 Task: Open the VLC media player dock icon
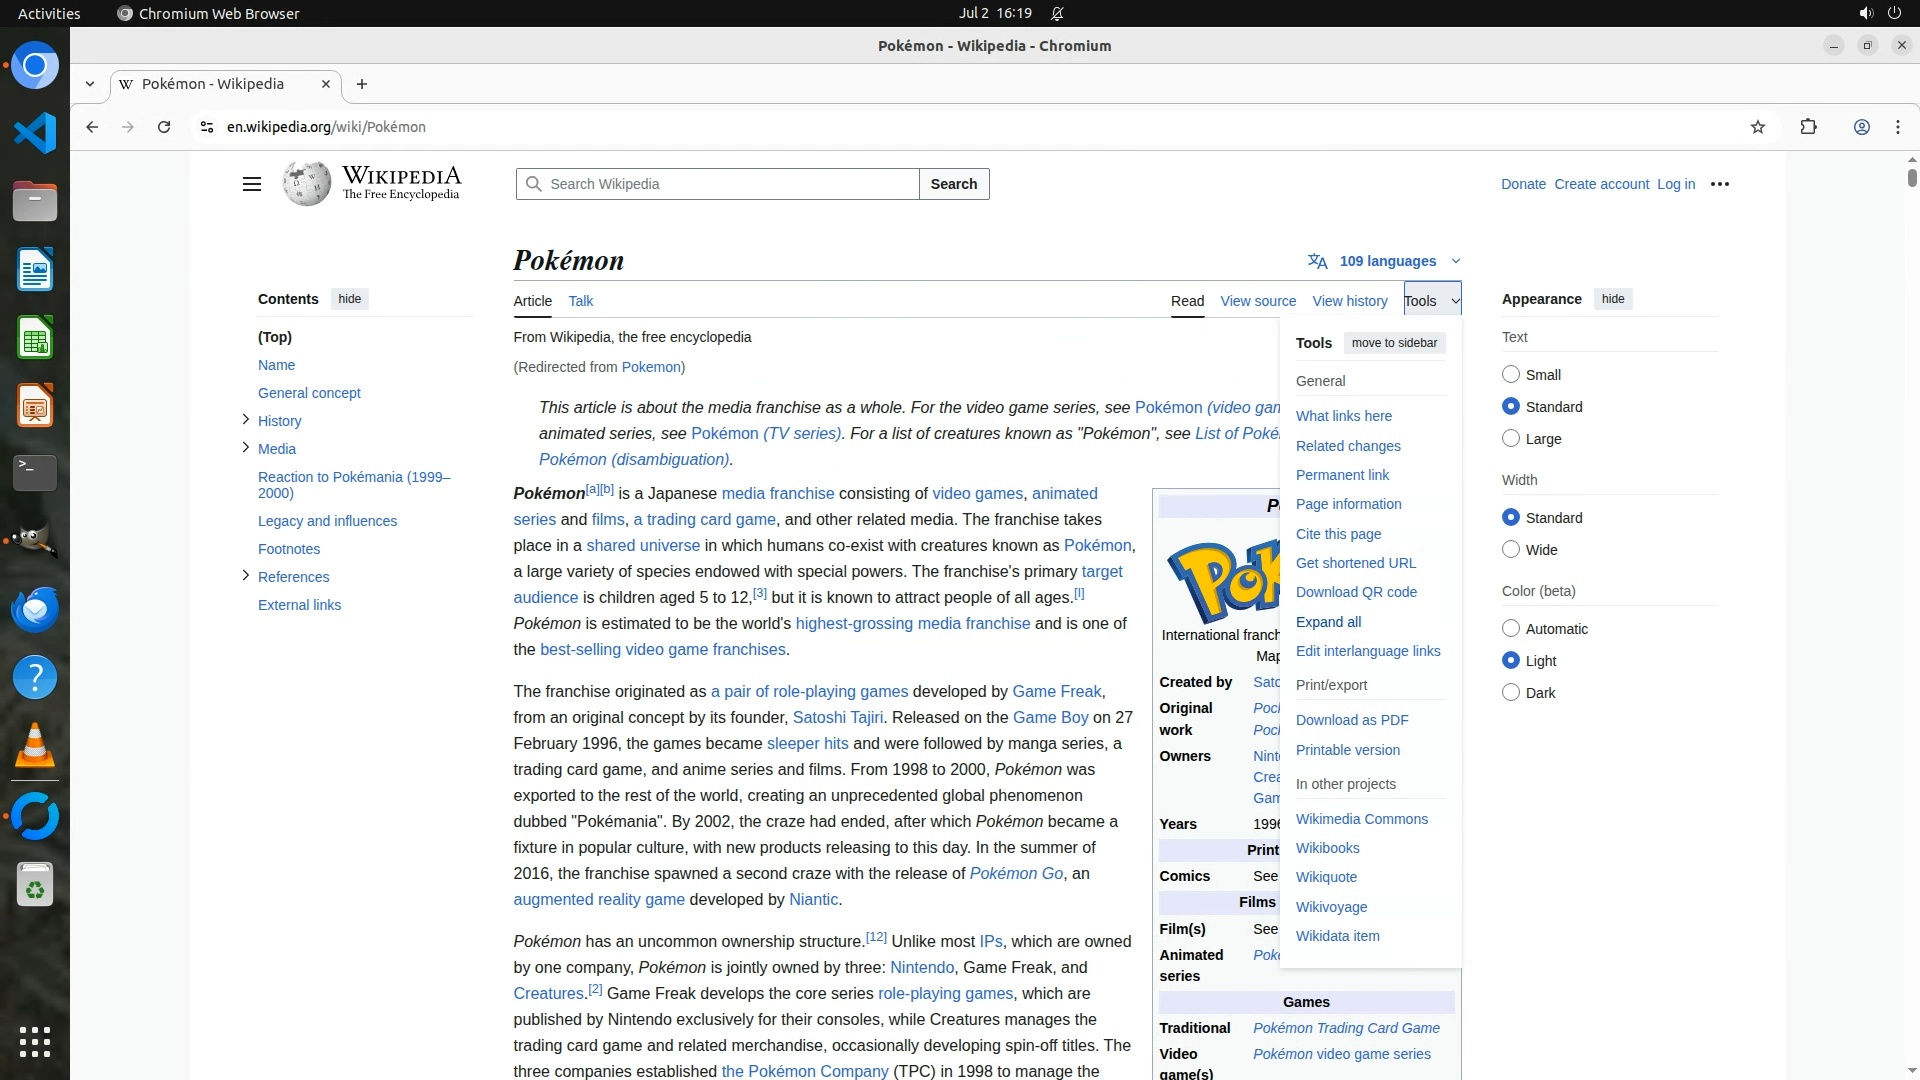coord(35,746)
